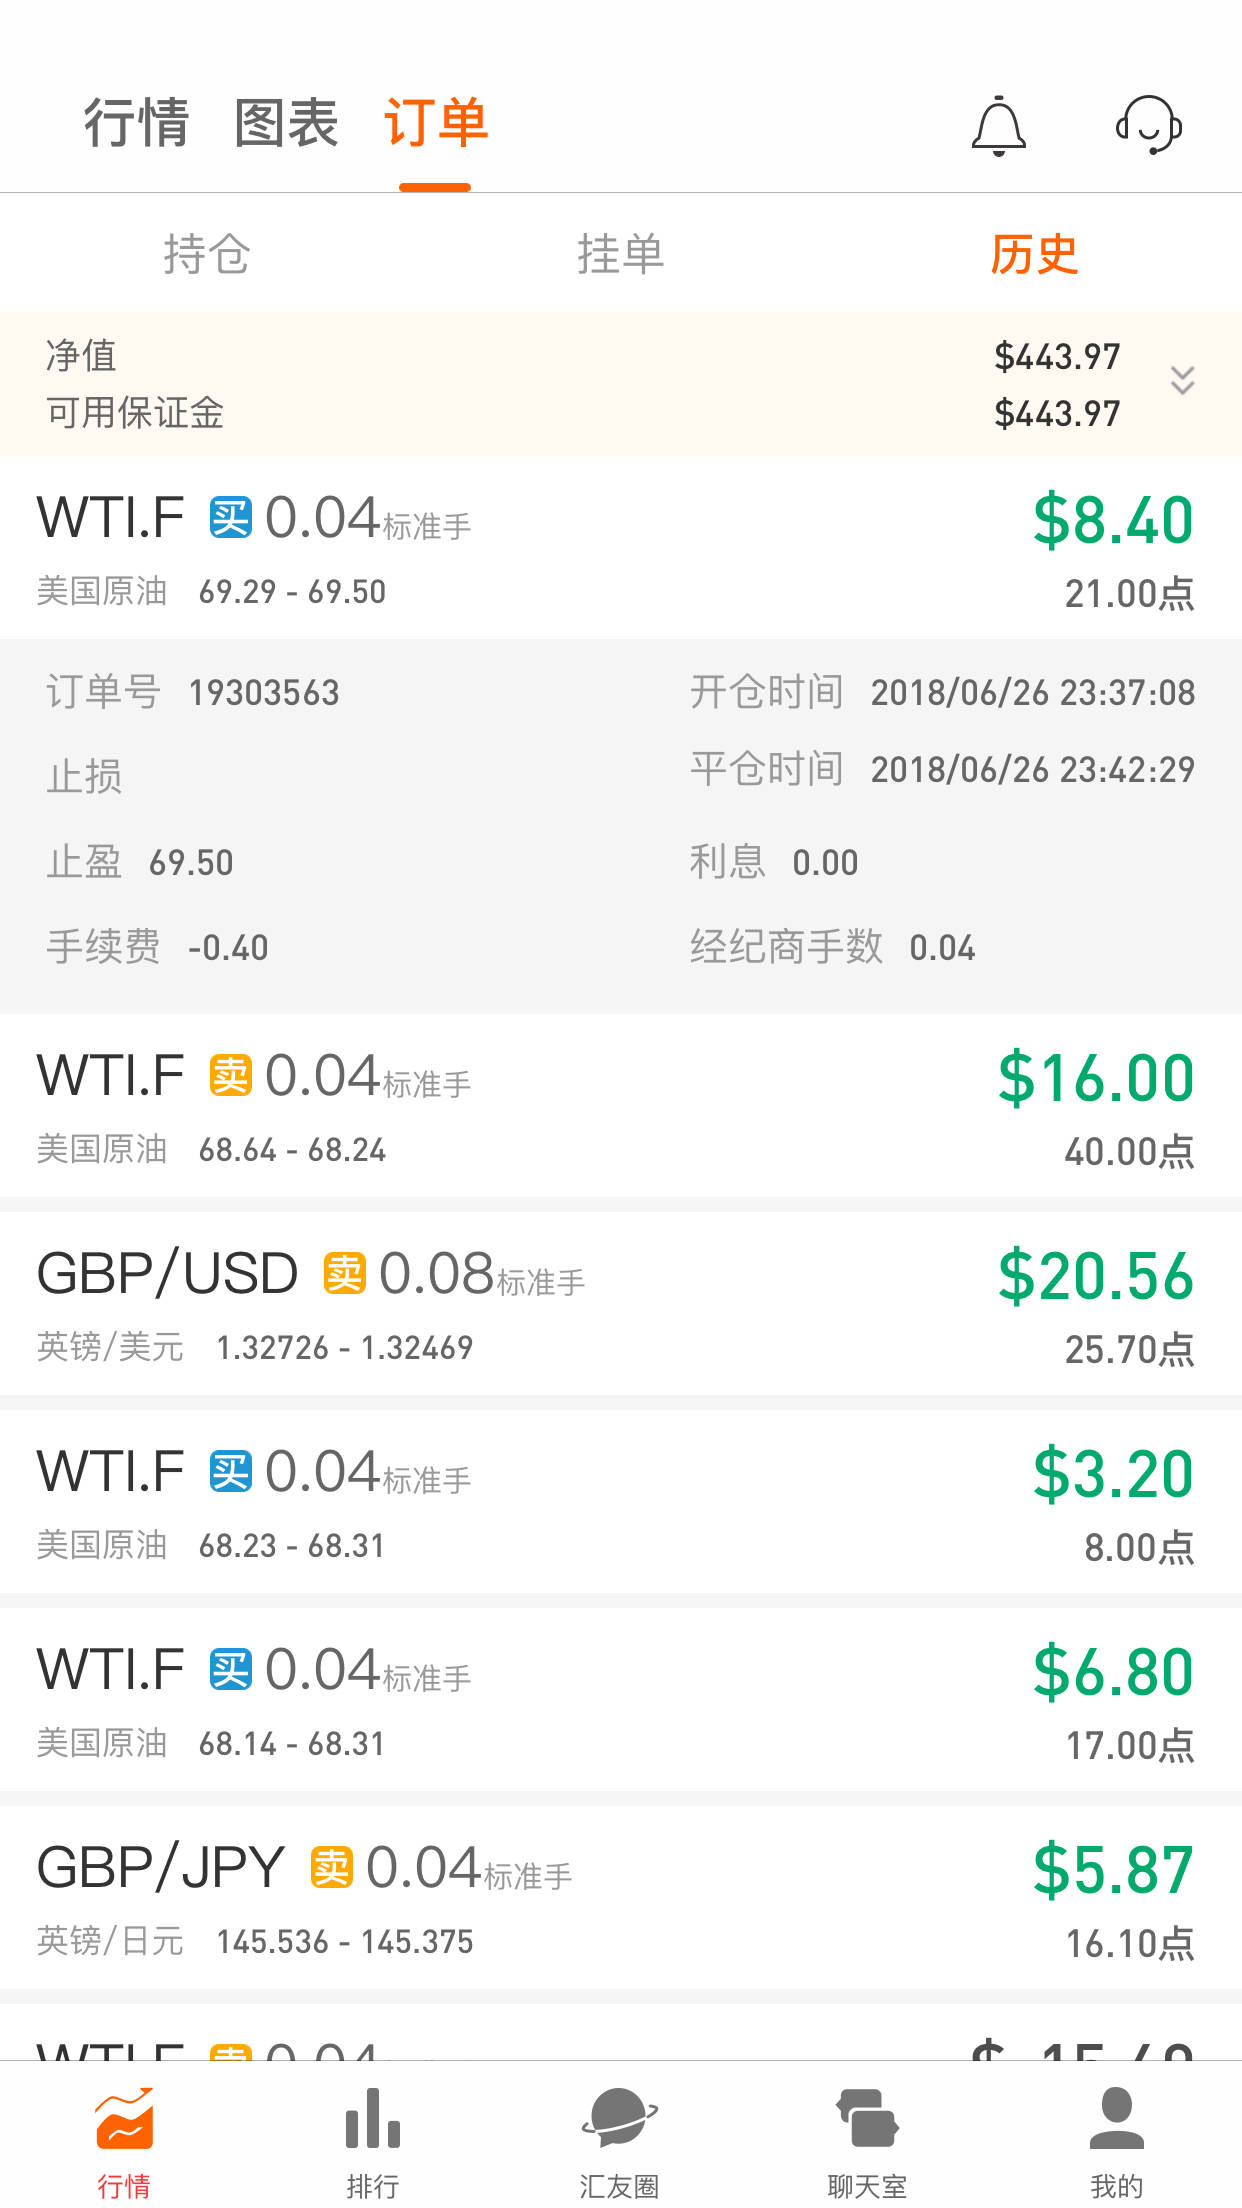Expand the WTI.F $16.00 sell order
1242x2208 pixels.
tap(621, 1106)
